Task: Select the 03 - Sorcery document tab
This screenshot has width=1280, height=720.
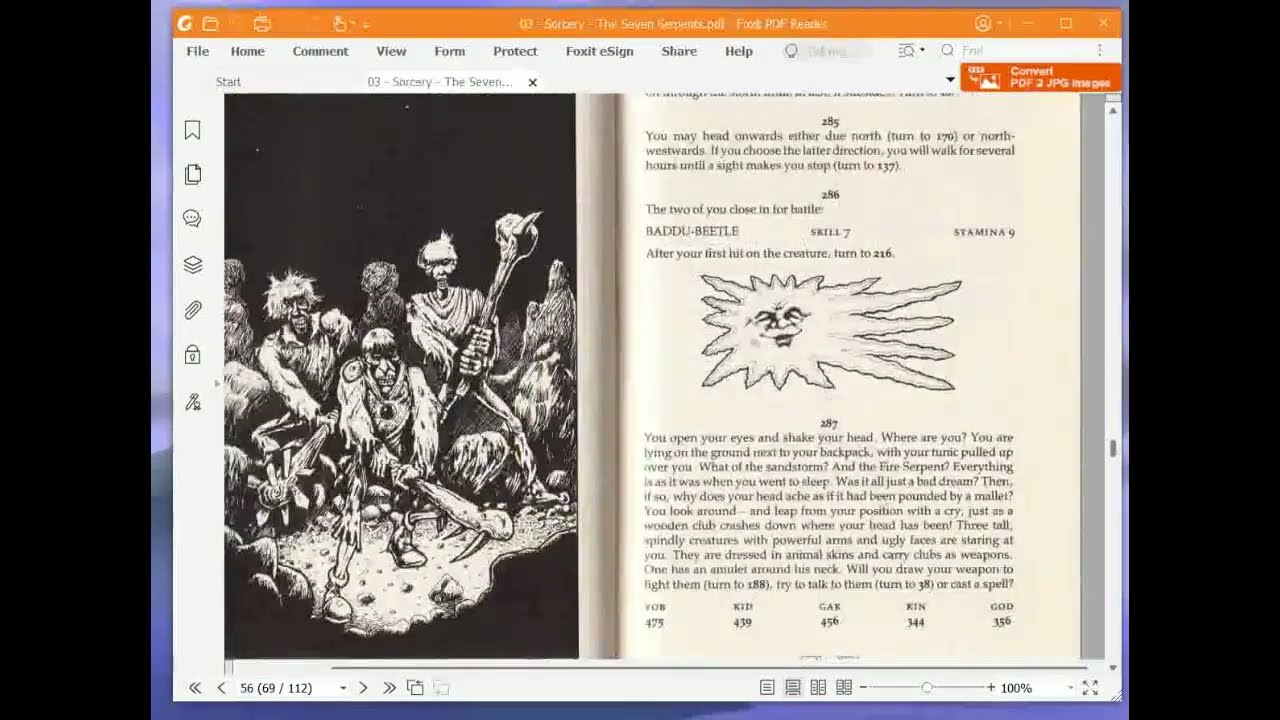Action: click(440, 82)
